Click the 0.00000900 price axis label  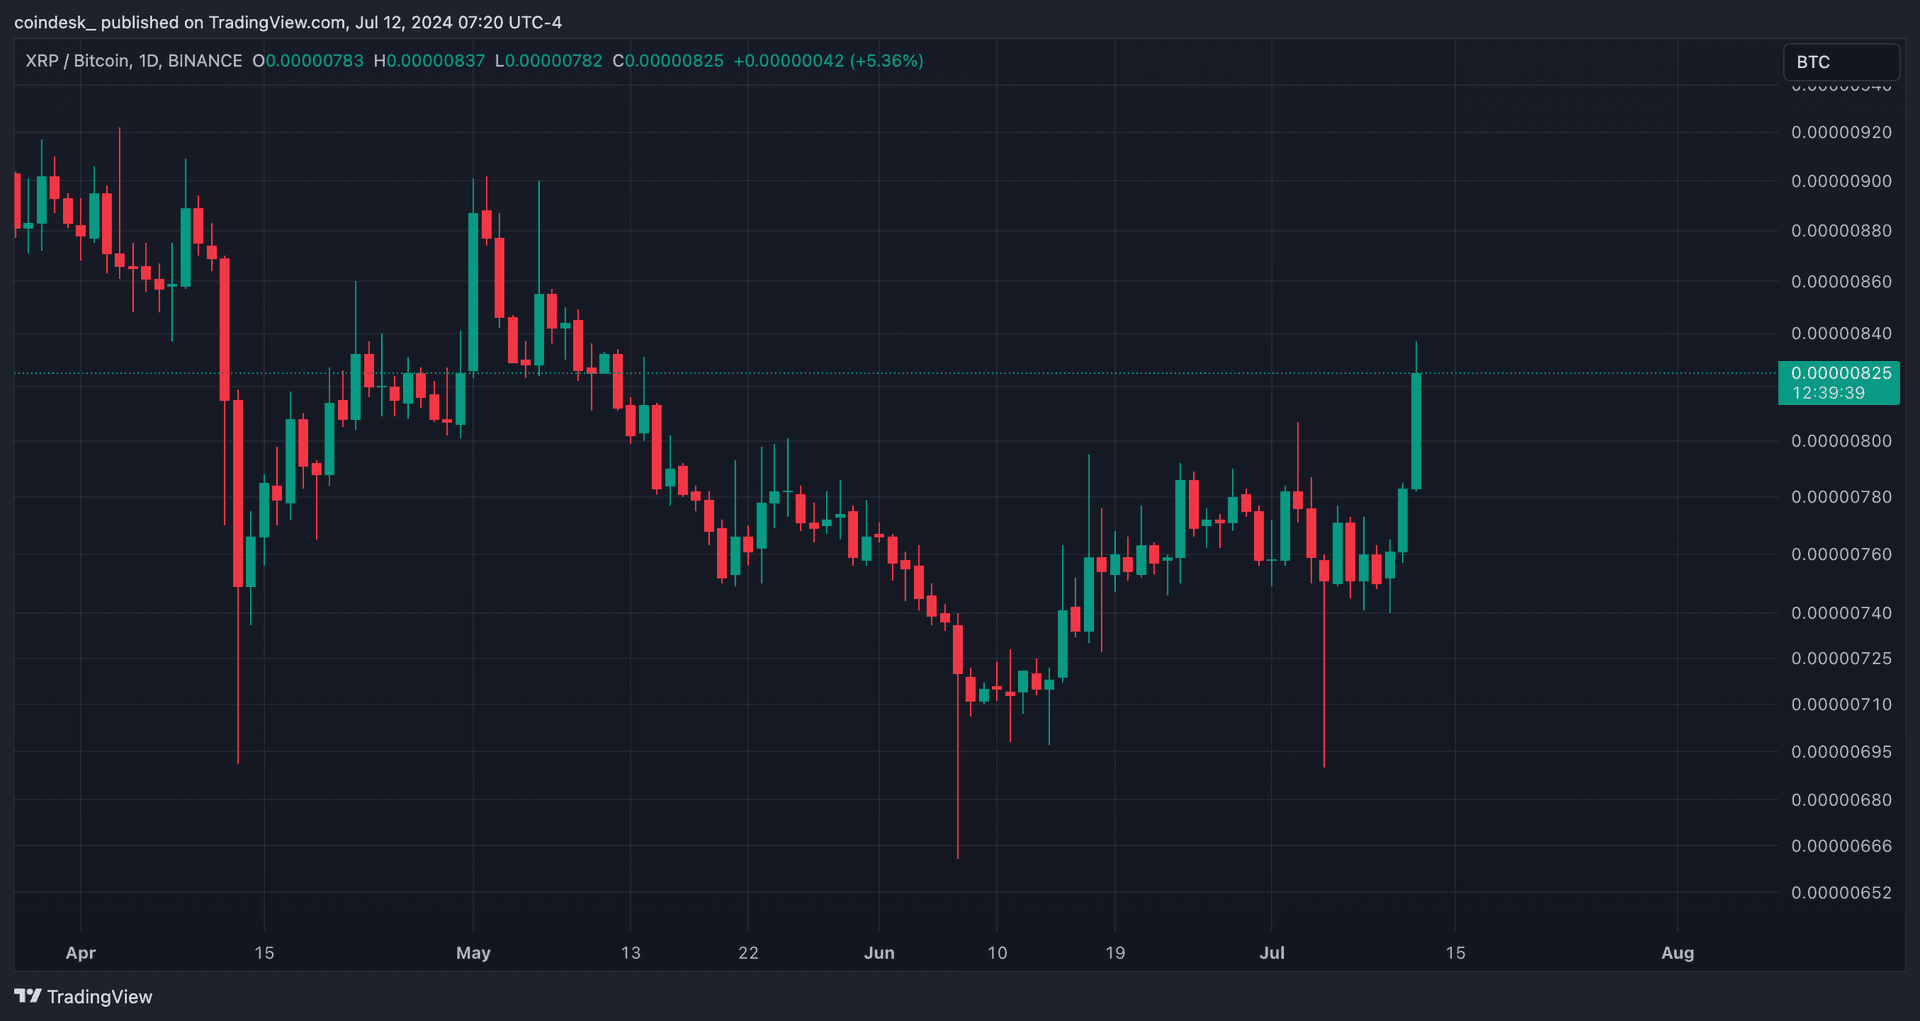1841,181
